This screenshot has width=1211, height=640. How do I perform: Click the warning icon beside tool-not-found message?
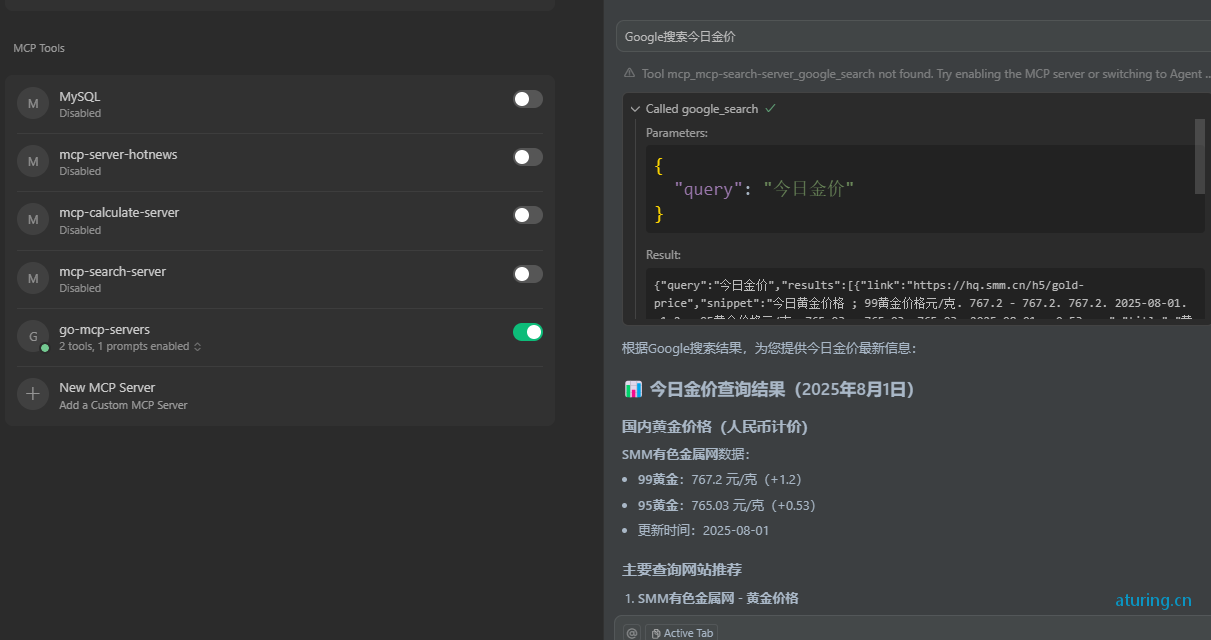629,73
